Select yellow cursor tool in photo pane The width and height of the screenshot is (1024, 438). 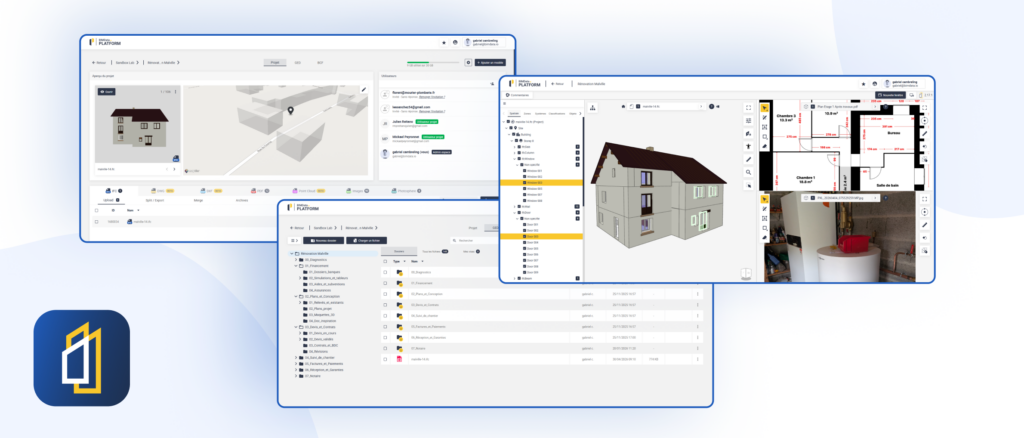point(765,199)
